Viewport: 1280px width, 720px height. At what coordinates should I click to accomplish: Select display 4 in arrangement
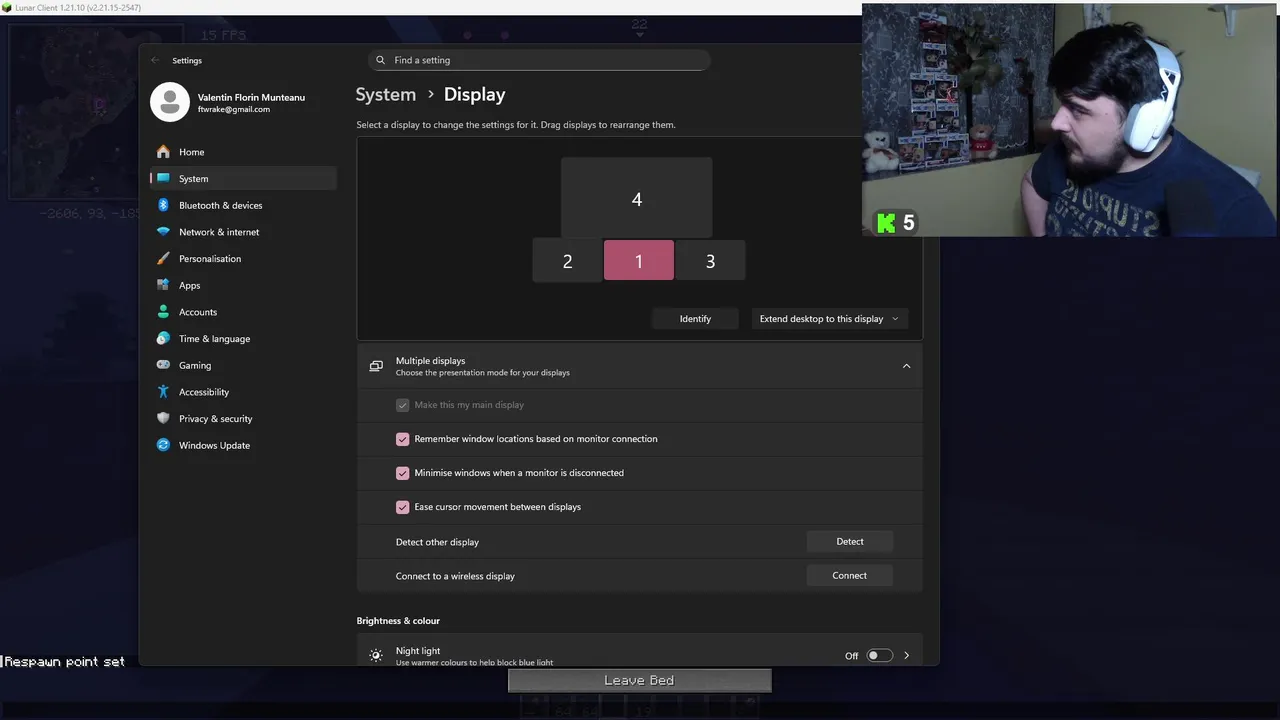click(636, 199)
